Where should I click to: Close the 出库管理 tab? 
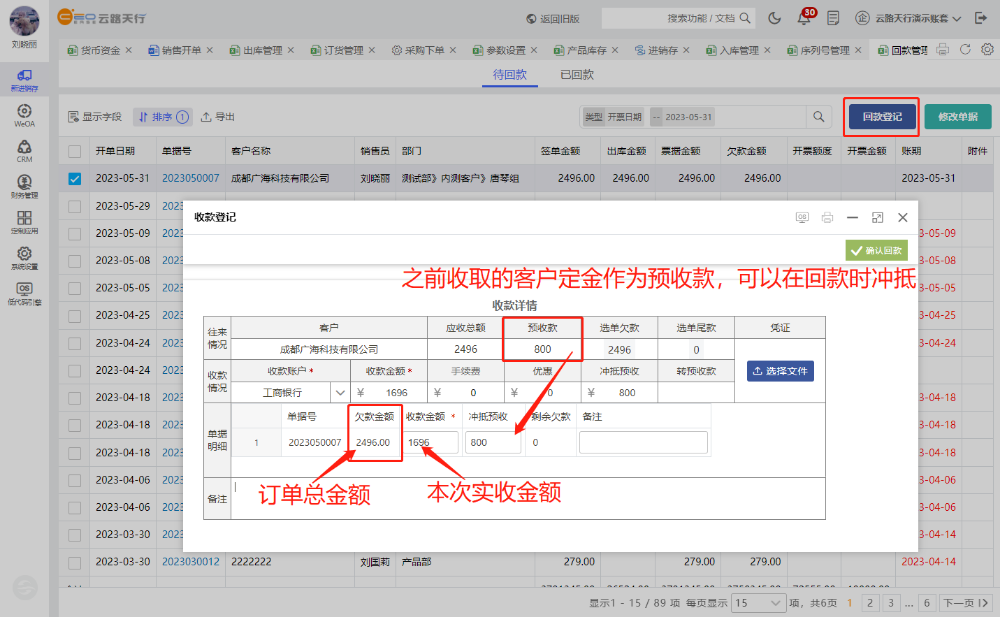coord(290,50)
